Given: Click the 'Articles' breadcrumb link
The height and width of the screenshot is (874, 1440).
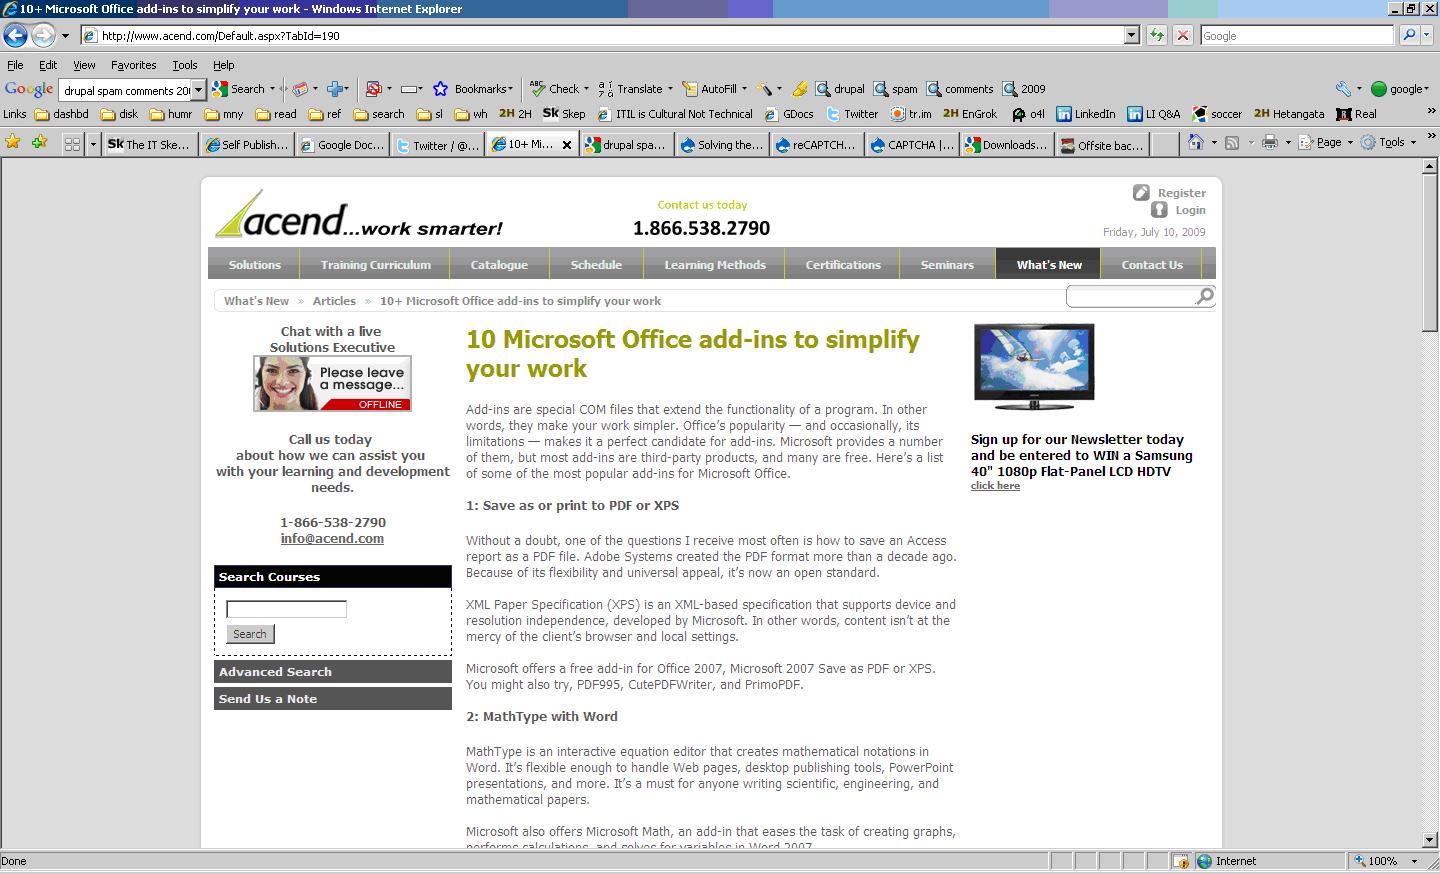Looking at the screenshot, I should tap(334, 301).
